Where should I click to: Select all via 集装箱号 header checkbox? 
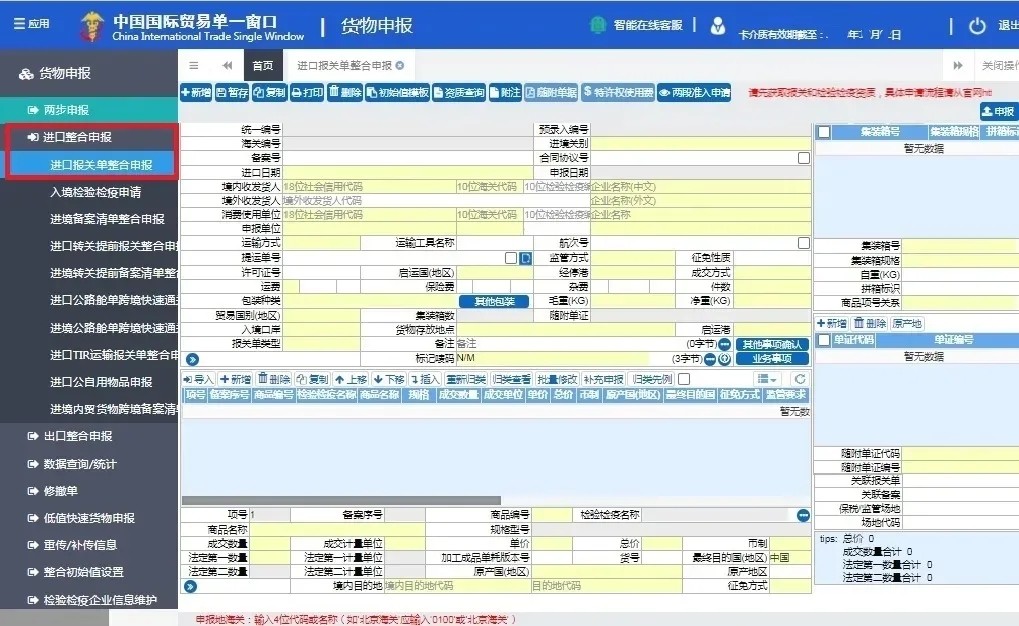(x=823, y=132)
